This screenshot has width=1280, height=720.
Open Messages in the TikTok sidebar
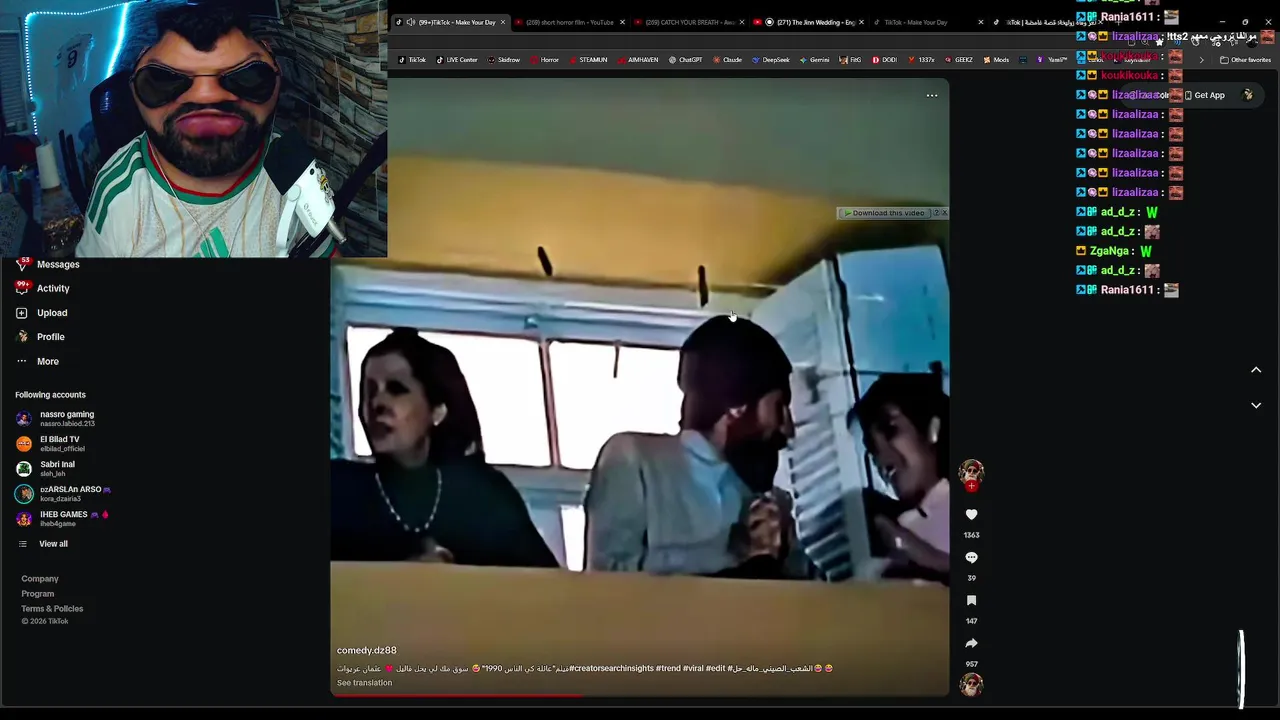click(48, 264)
